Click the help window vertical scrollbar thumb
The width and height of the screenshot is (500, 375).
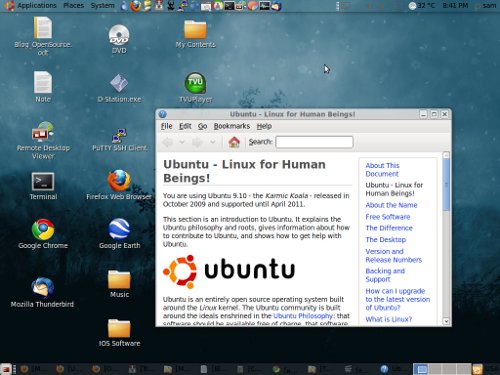point(446,184)
